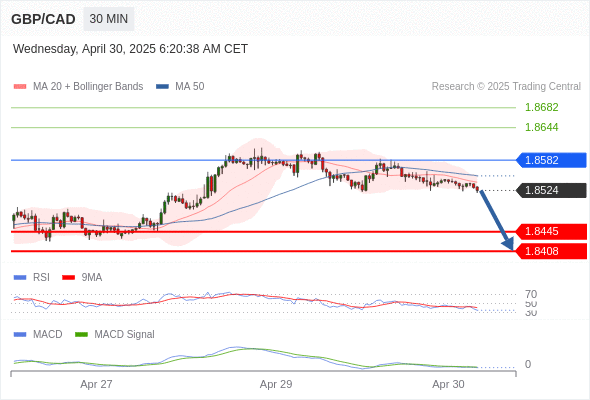Screen dimensions: 590x400
Task: Select the black 1.8524 current price tag
Action: [x=551, y=190]
